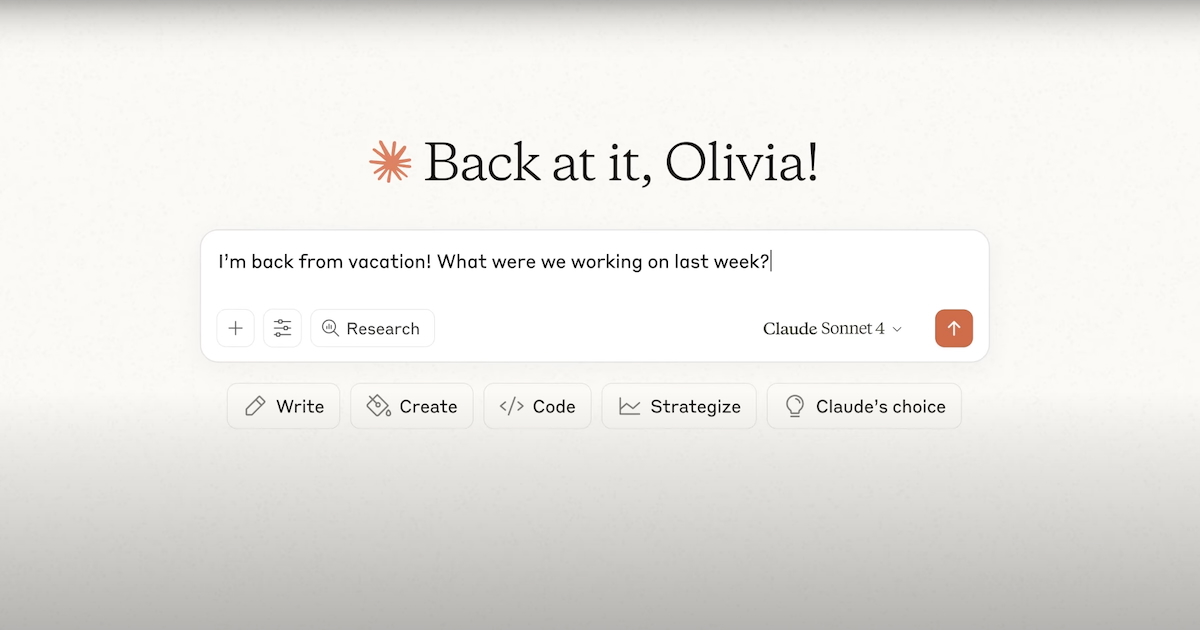Click the magnifier icon in Research button
This screenshot has width=1200, height=630.
point(330,328)
